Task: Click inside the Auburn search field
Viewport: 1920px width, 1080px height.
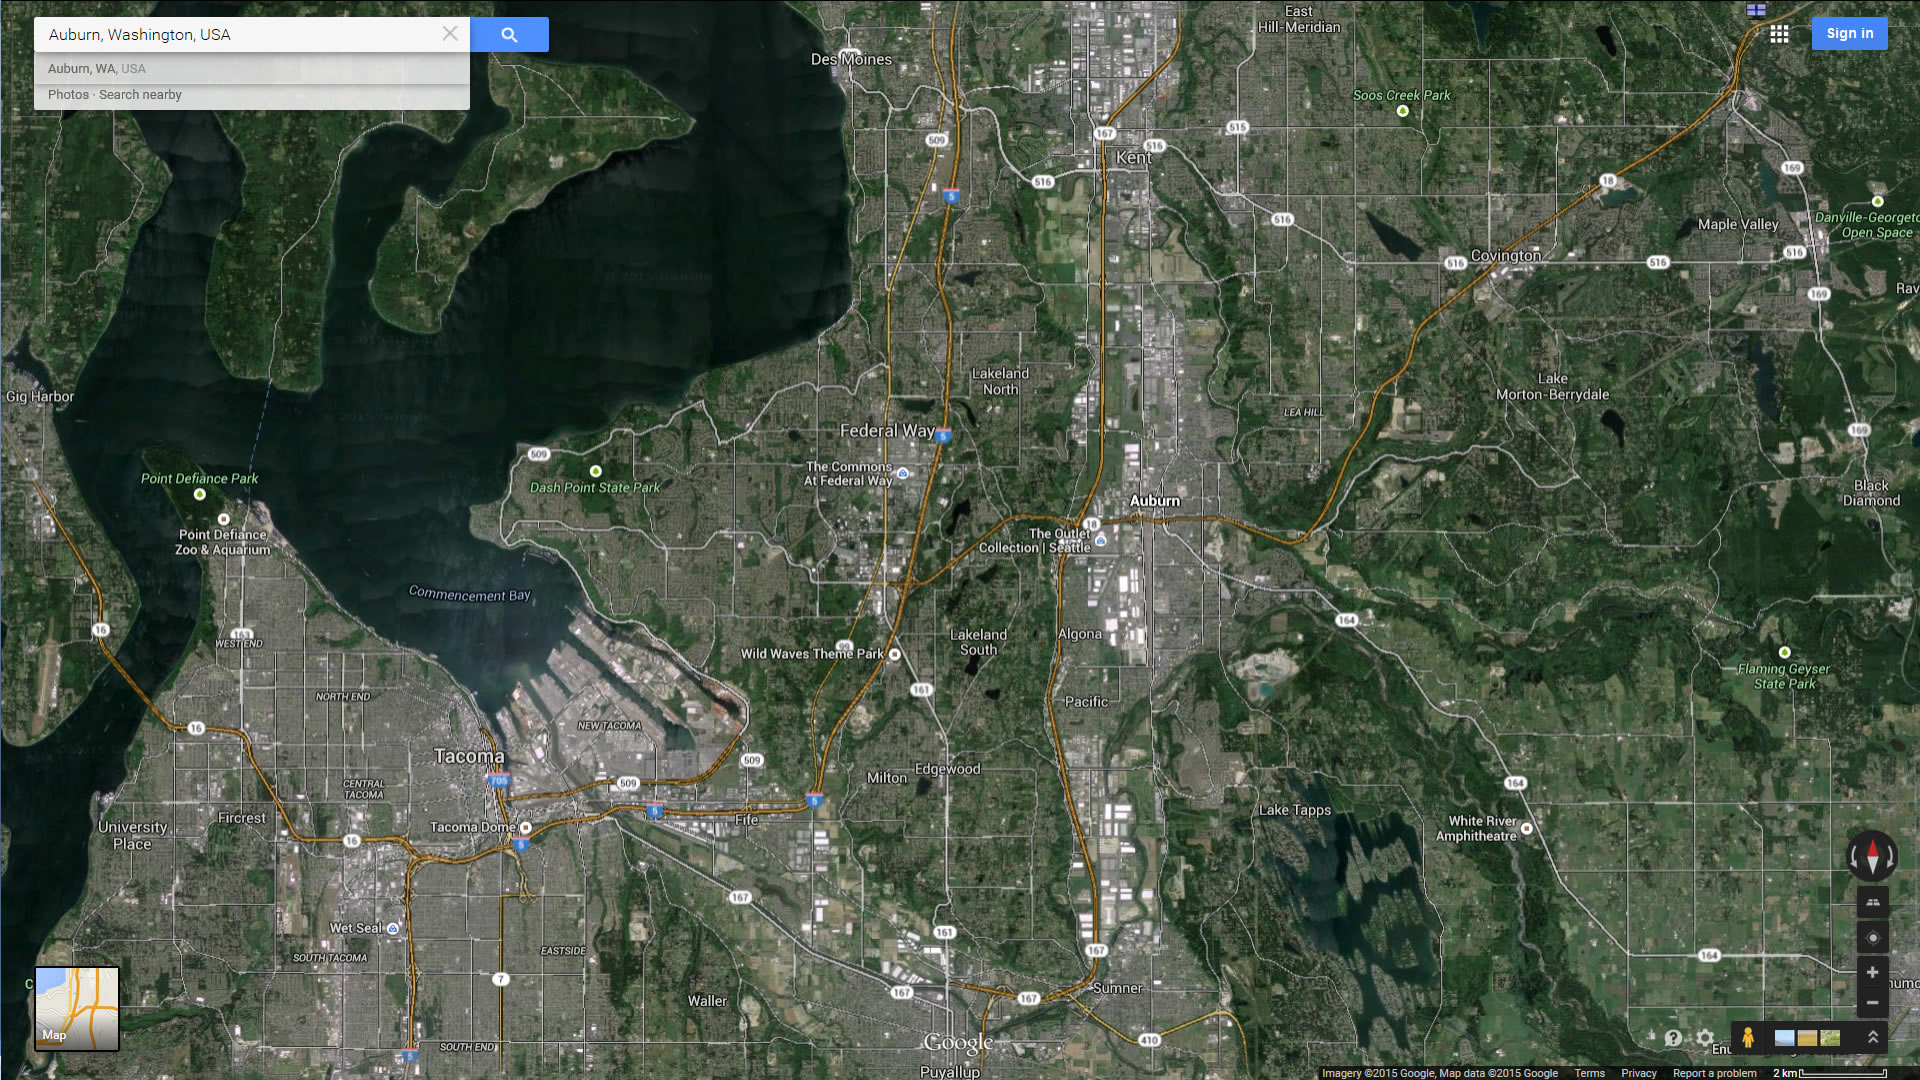Action: (x=240, y=34)
